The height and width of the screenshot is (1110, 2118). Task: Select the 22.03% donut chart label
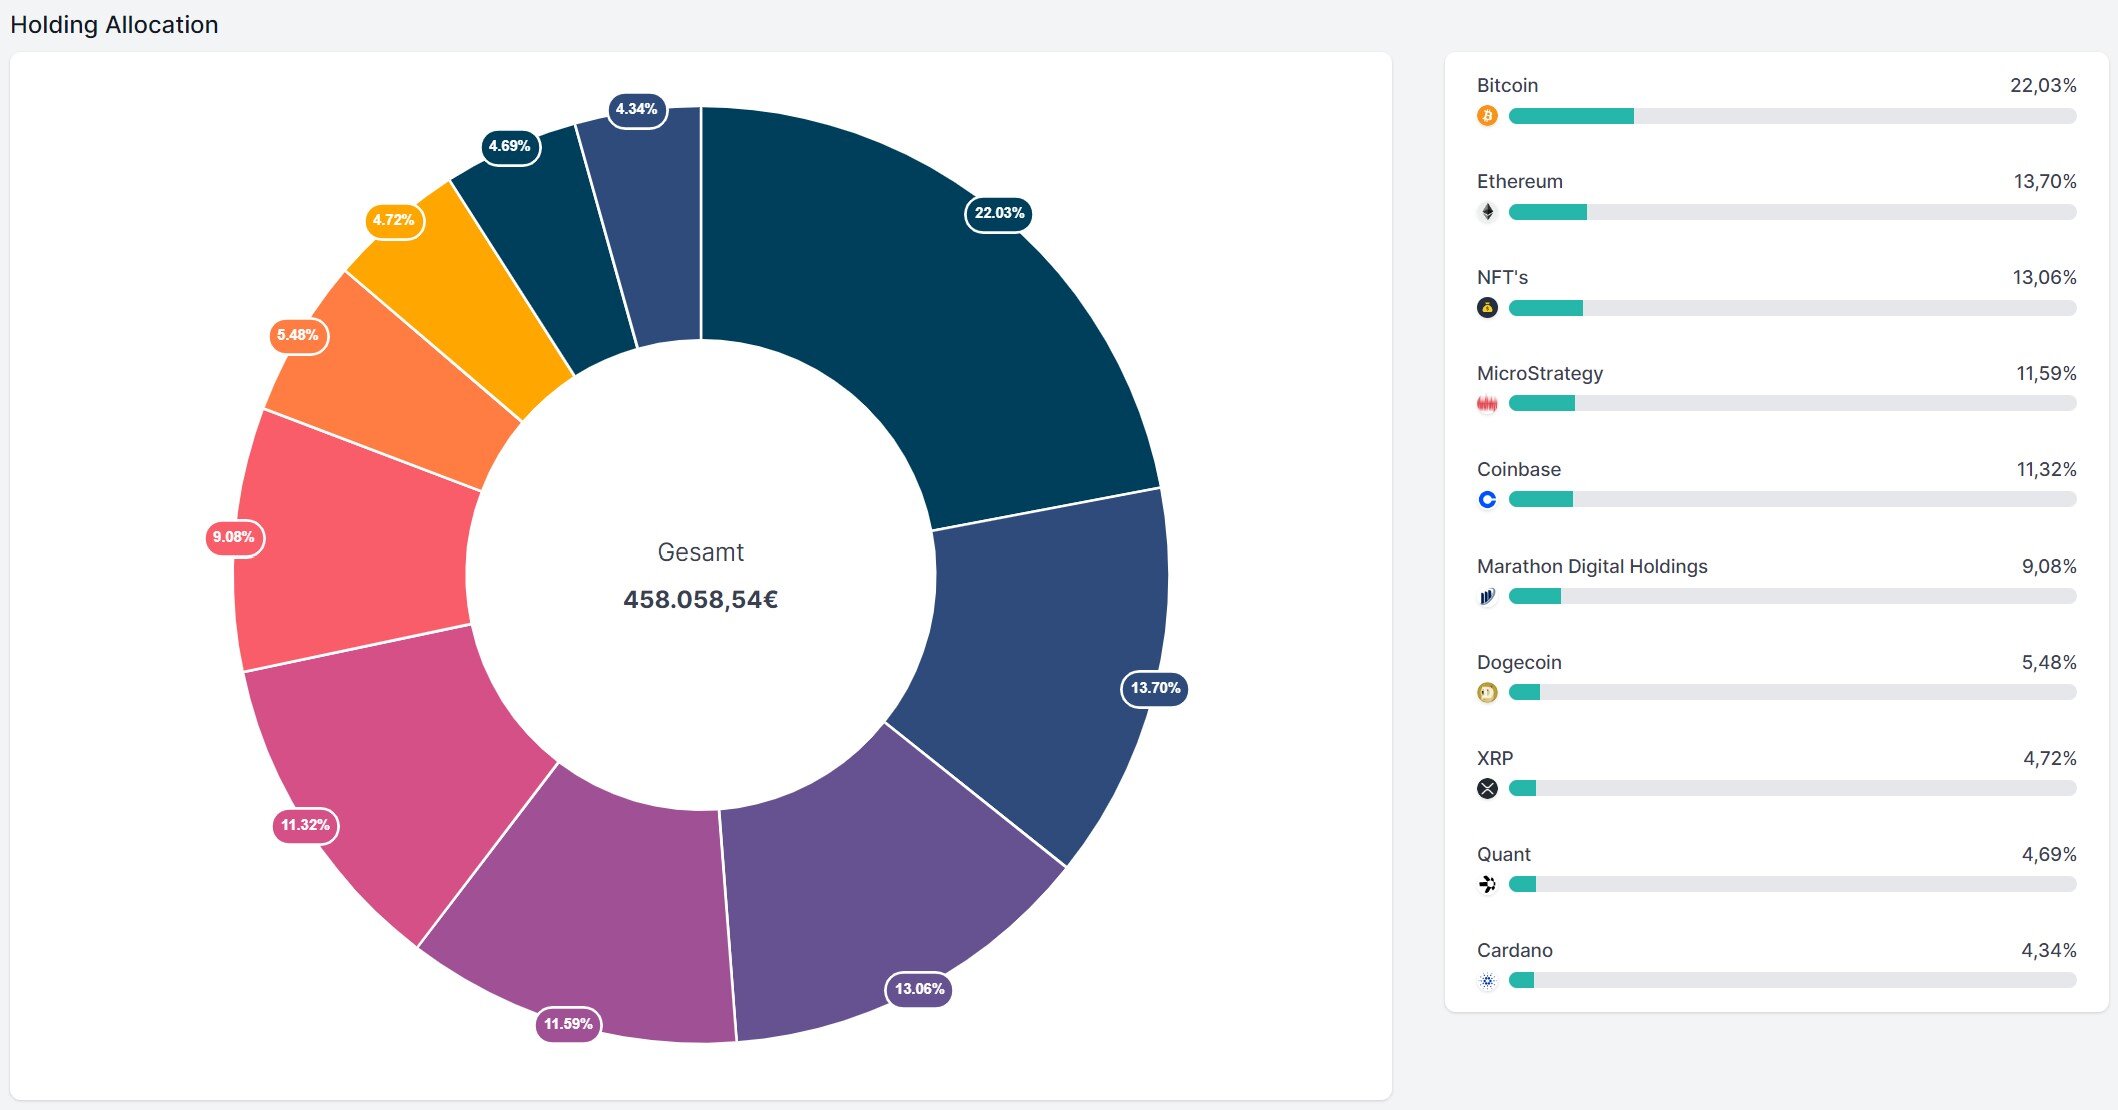click(x=998, y=213)
